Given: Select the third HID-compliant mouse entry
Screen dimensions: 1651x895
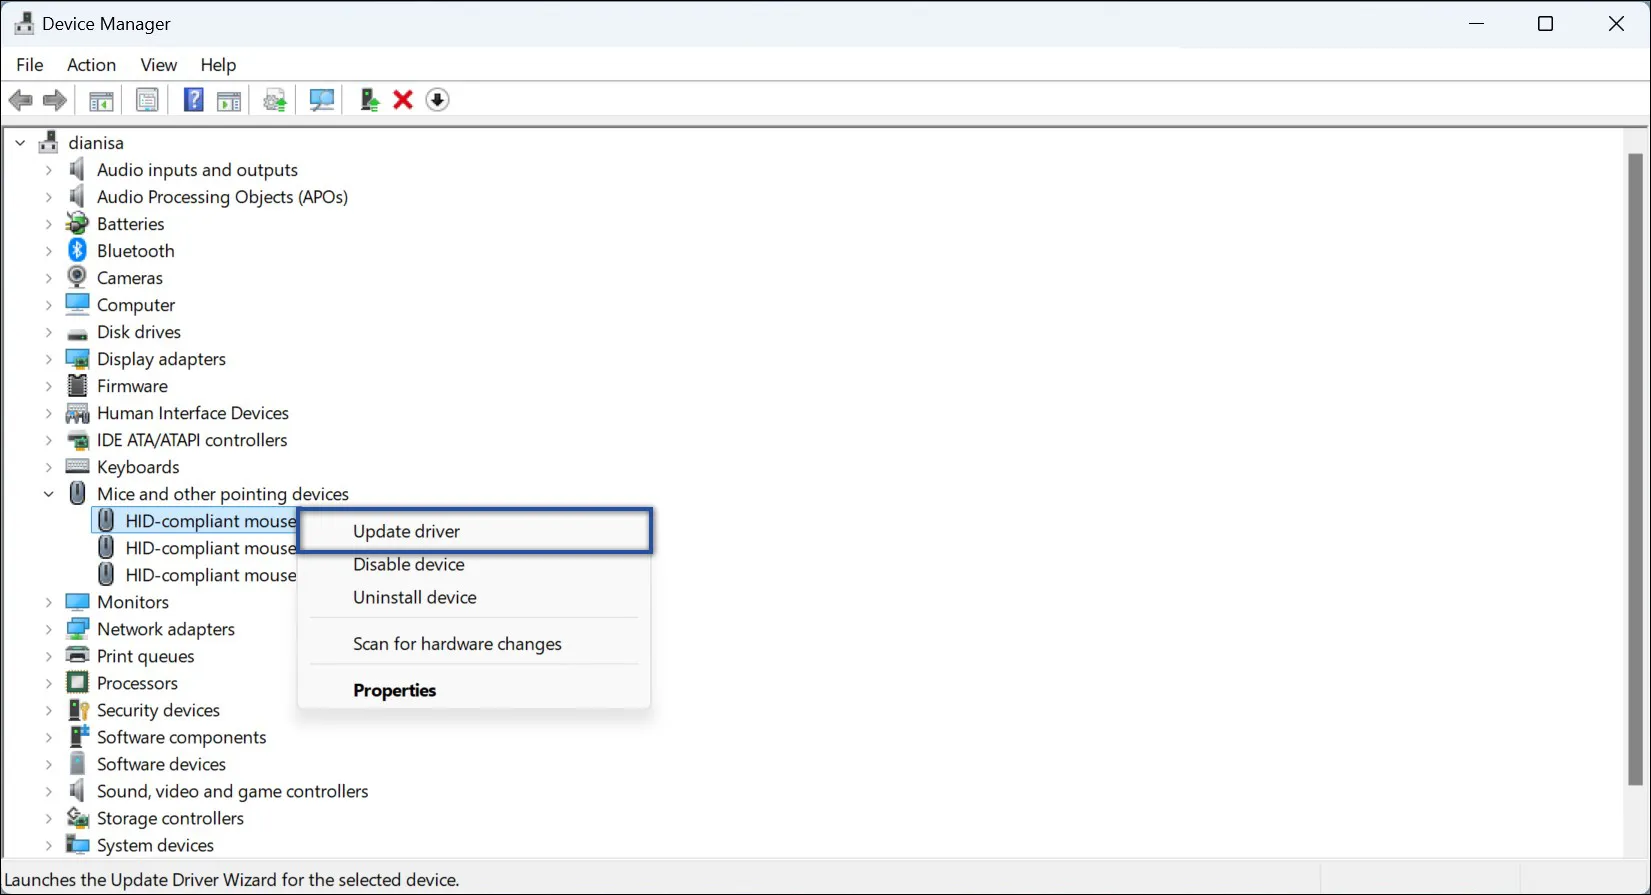Looking at the screenshot, I should click(210, 575).
